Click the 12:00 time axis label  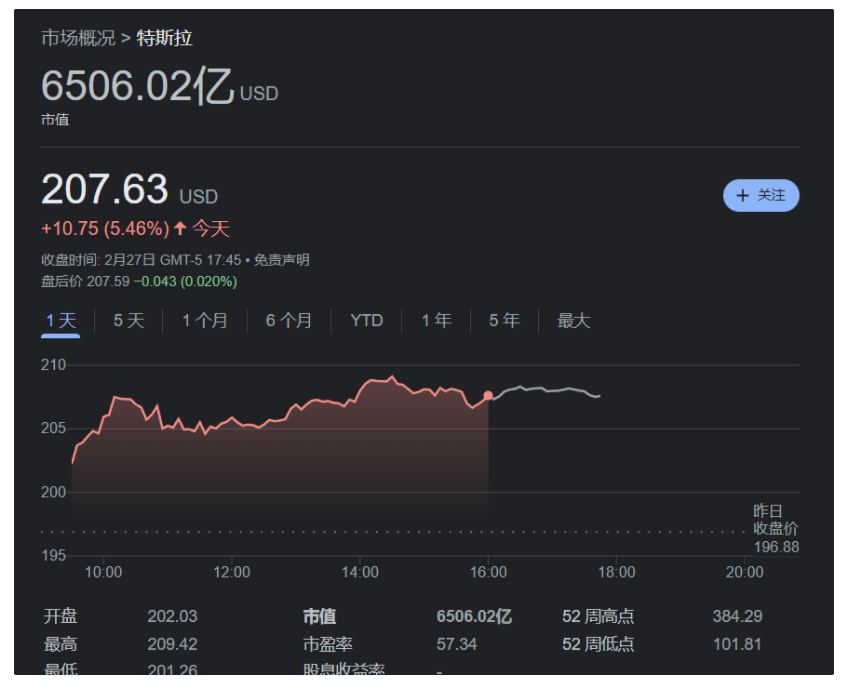pyautogui.click(x=232, y=572)
